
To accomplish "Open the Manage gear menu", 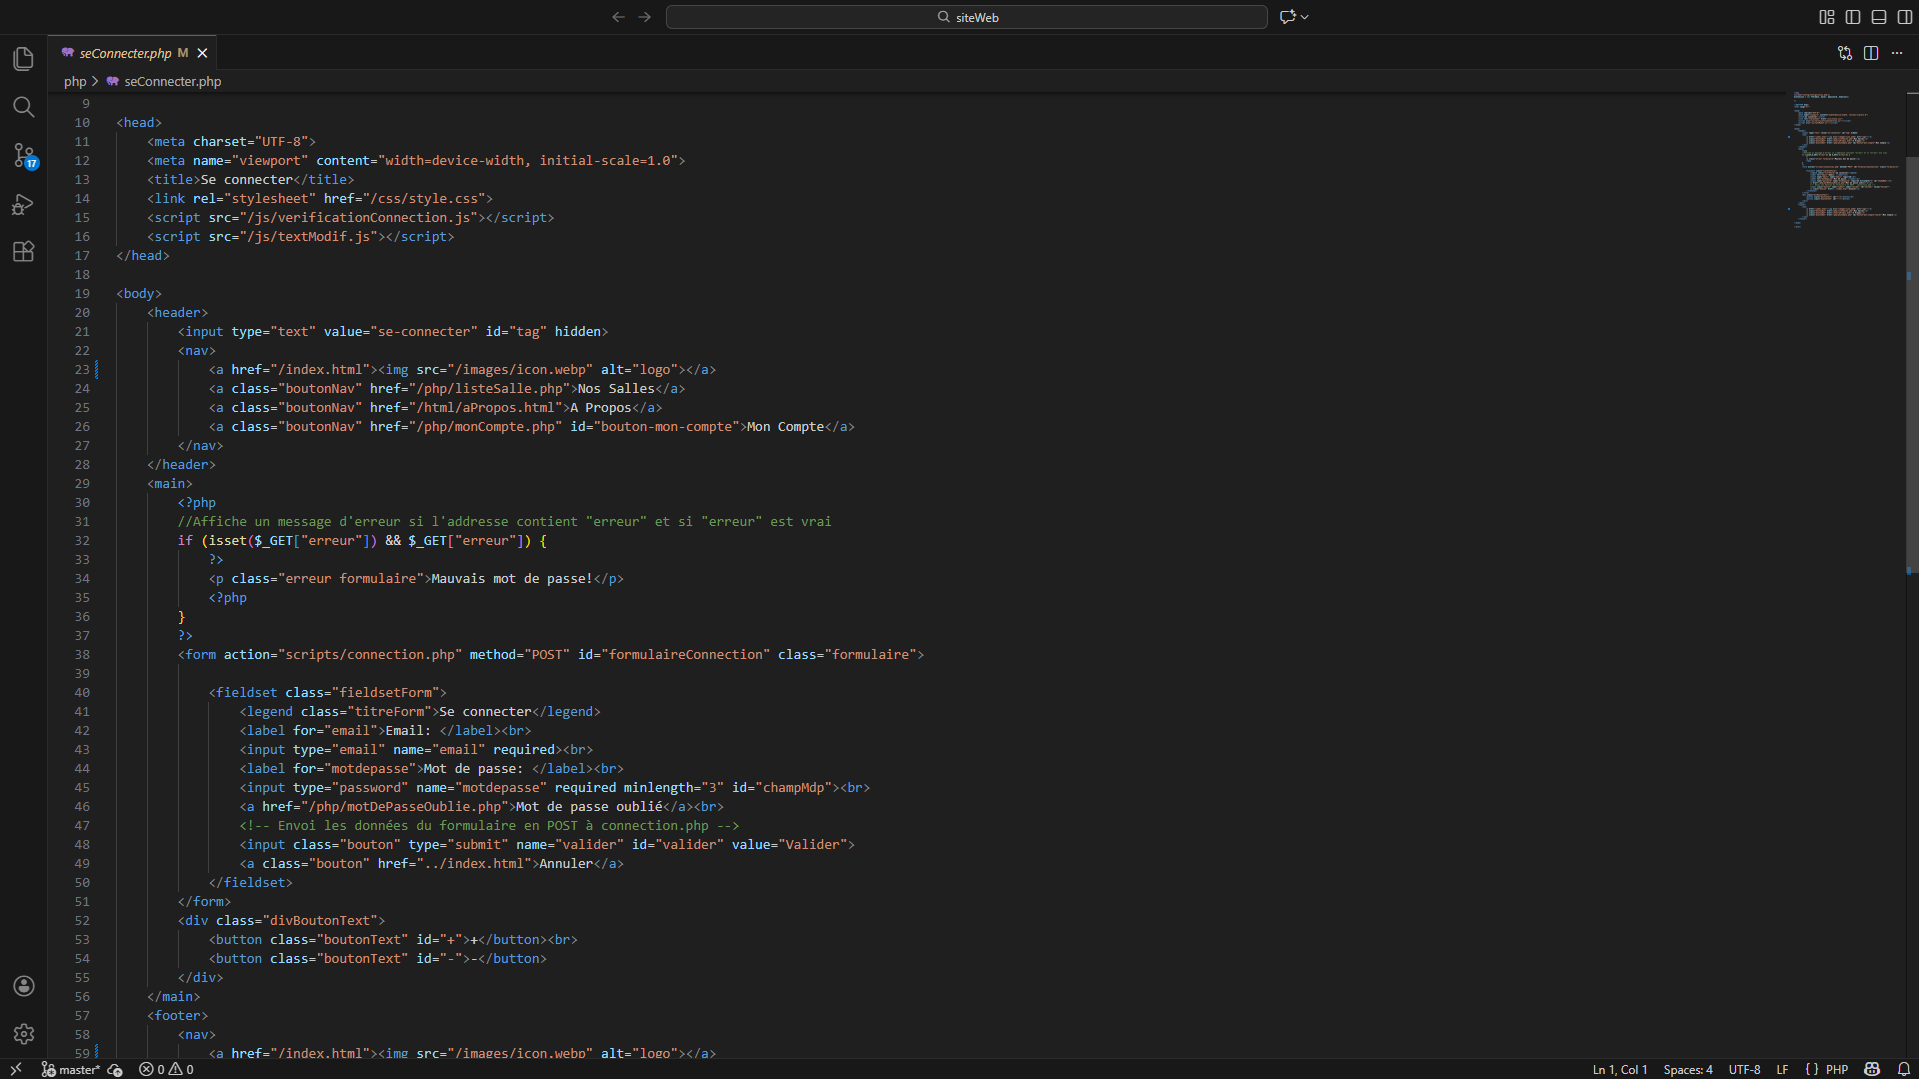I will click(x=24, y=1034).
